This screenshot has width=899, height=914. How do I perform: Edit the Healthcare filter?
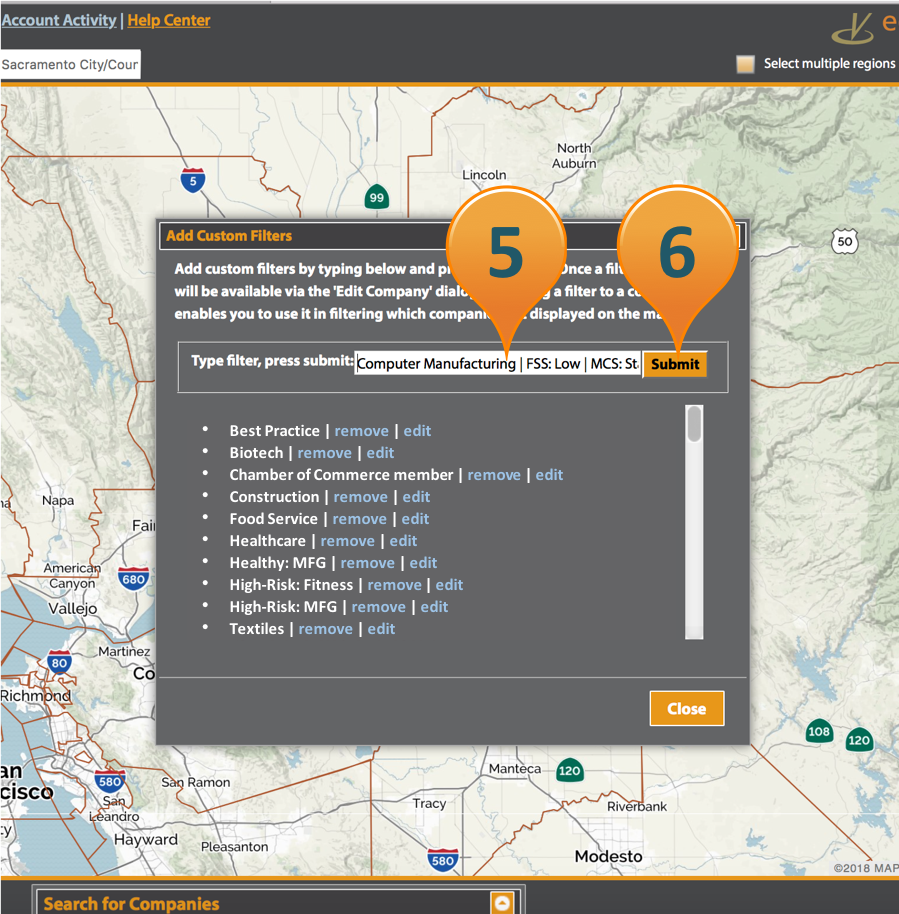coord(403,541)
